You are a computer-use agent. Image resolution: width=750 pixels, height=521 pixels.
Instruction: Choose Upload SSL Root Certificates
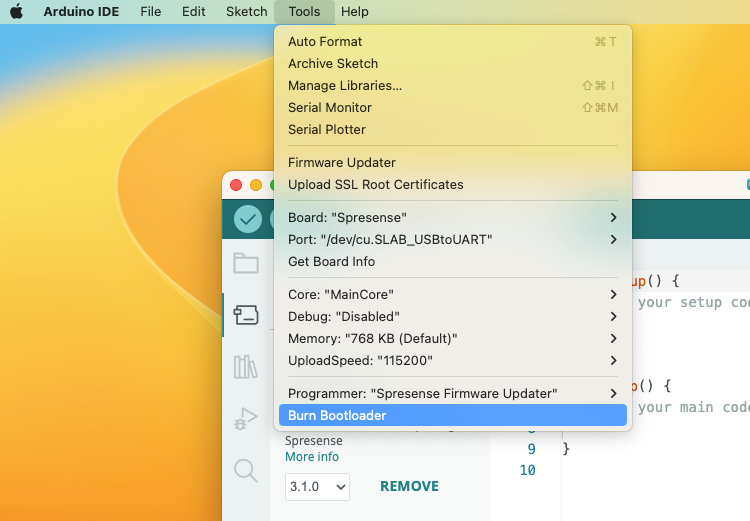[x=452, y=185]
